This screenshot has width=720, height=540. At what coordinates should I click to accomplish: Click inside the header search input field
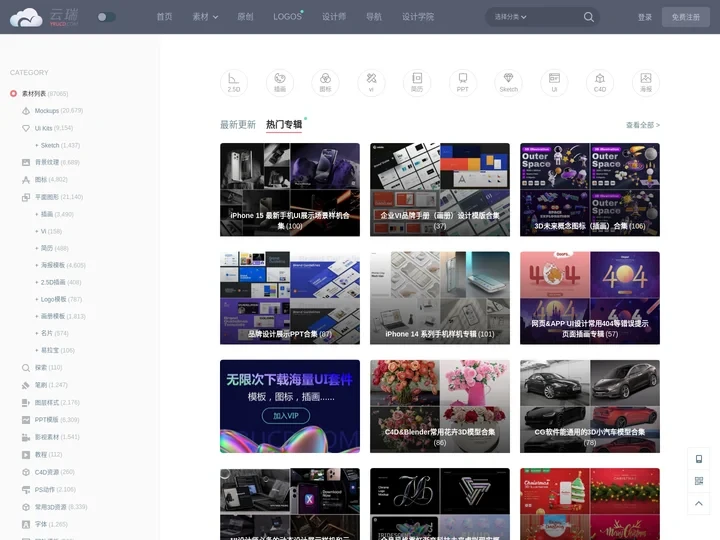[x=554, y=17]
